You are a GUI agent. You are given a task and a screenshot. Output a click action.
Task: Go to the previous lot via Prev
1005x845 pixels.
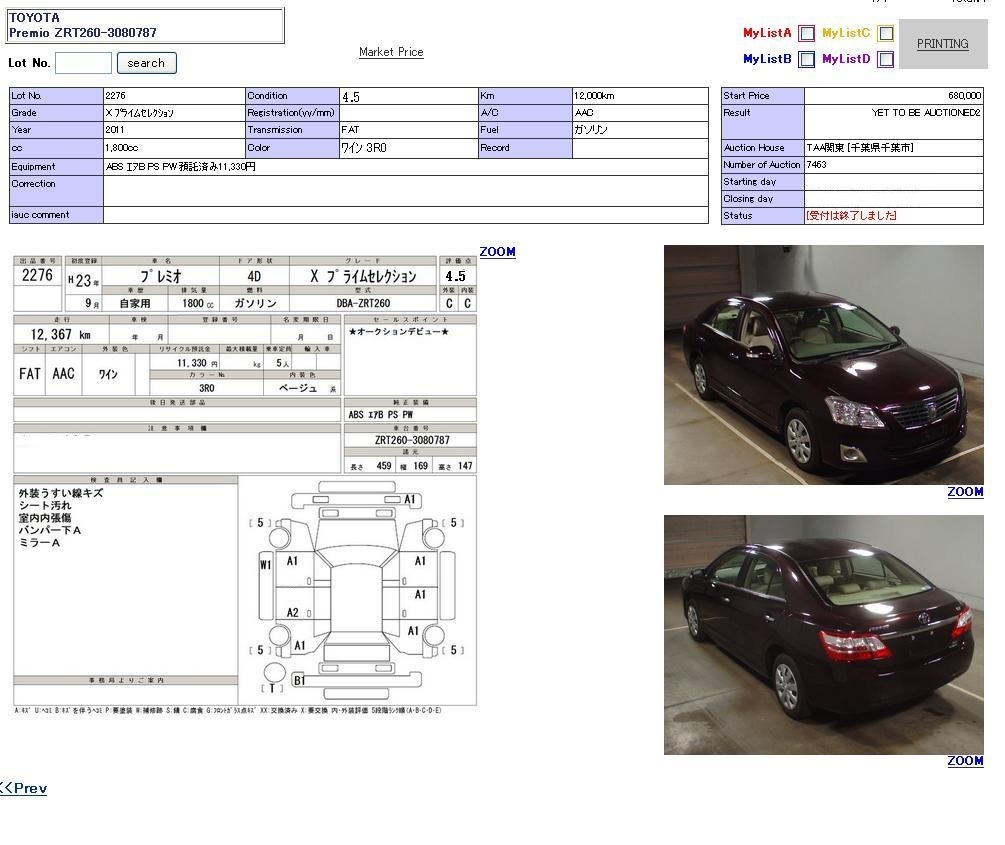pyautogui.click(x=23, y=788)
